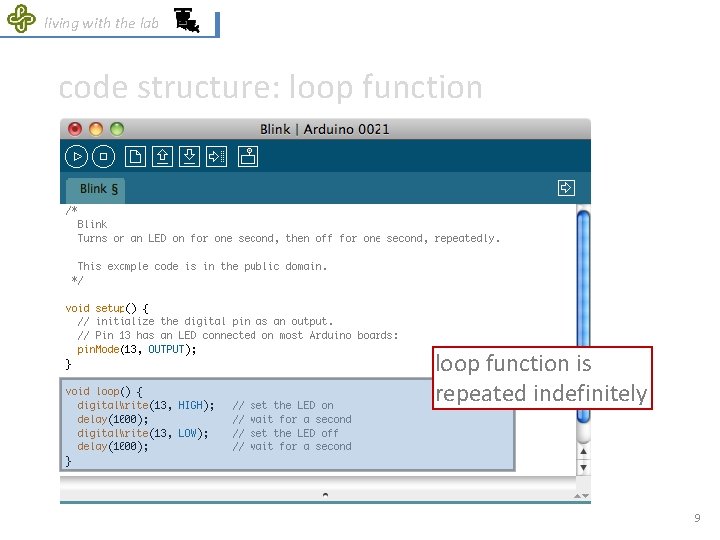720x540 pixels.
Task: Click 'digitalWrite(13, HIGH);' code
Action: click(146, 406)
